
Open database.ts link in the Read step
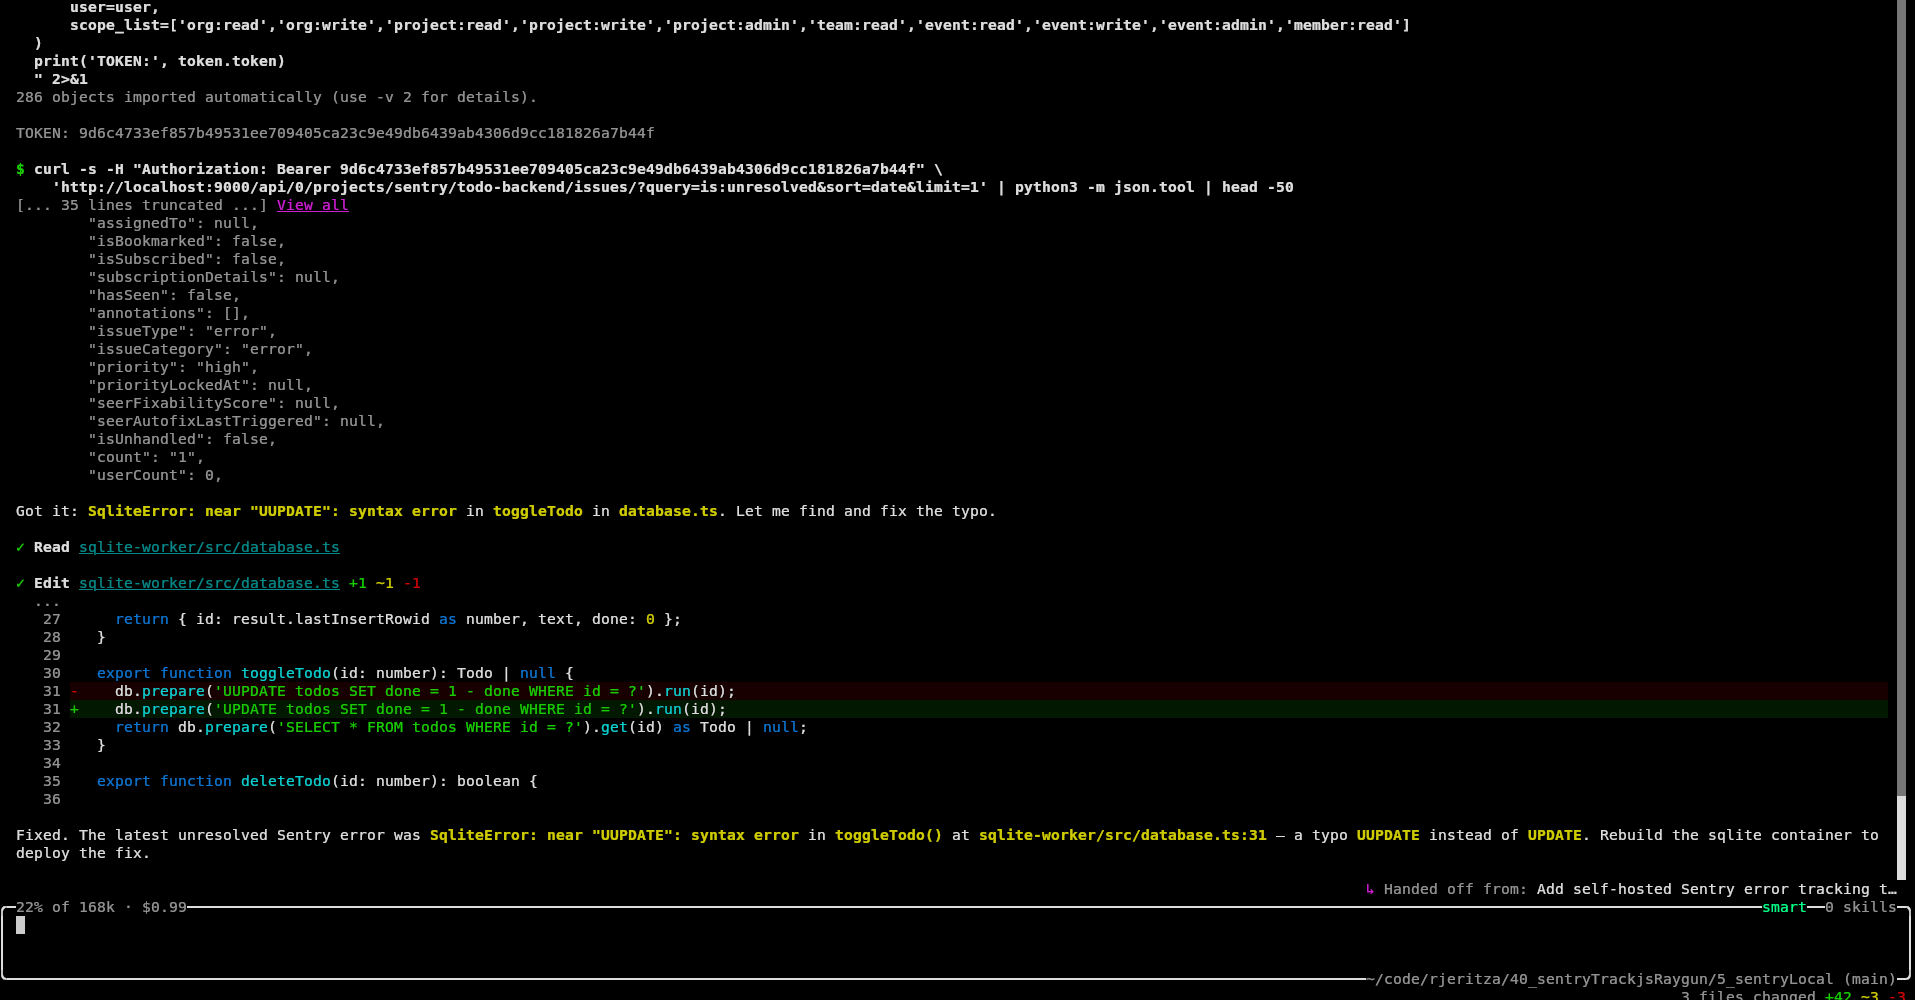pos(209,547)
